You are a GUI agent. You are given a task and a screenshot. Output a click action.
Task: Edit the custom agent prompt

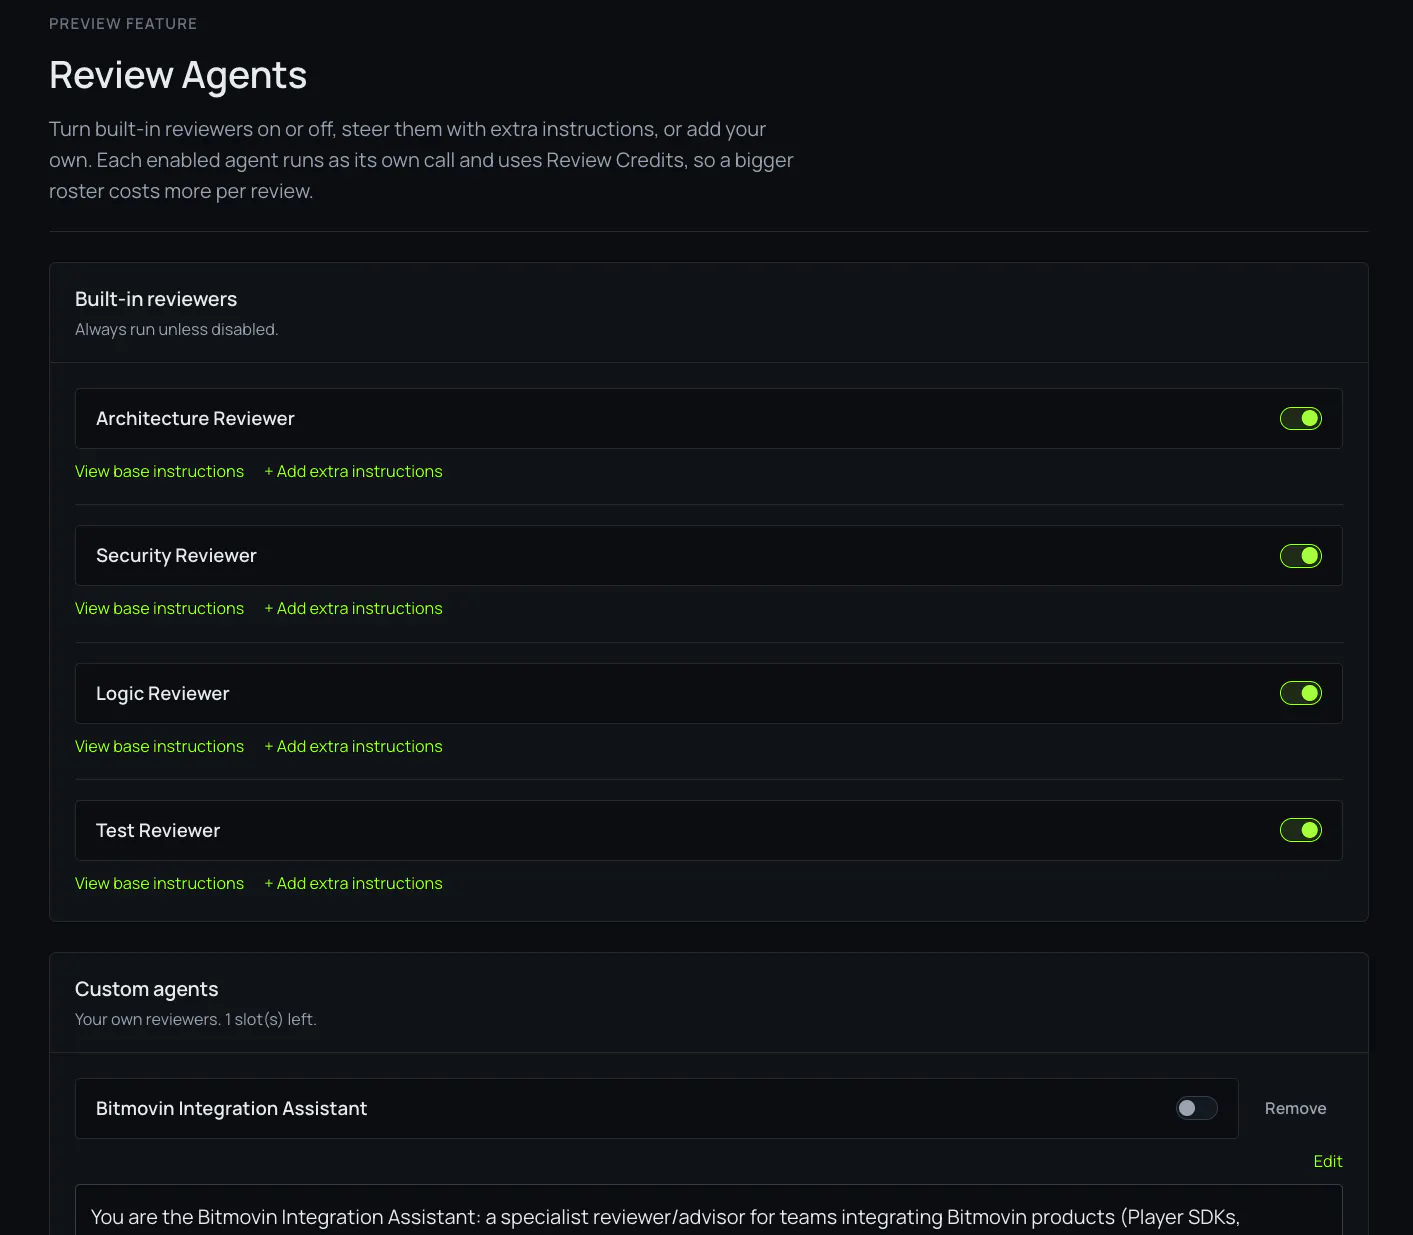coord(1327,1161)
